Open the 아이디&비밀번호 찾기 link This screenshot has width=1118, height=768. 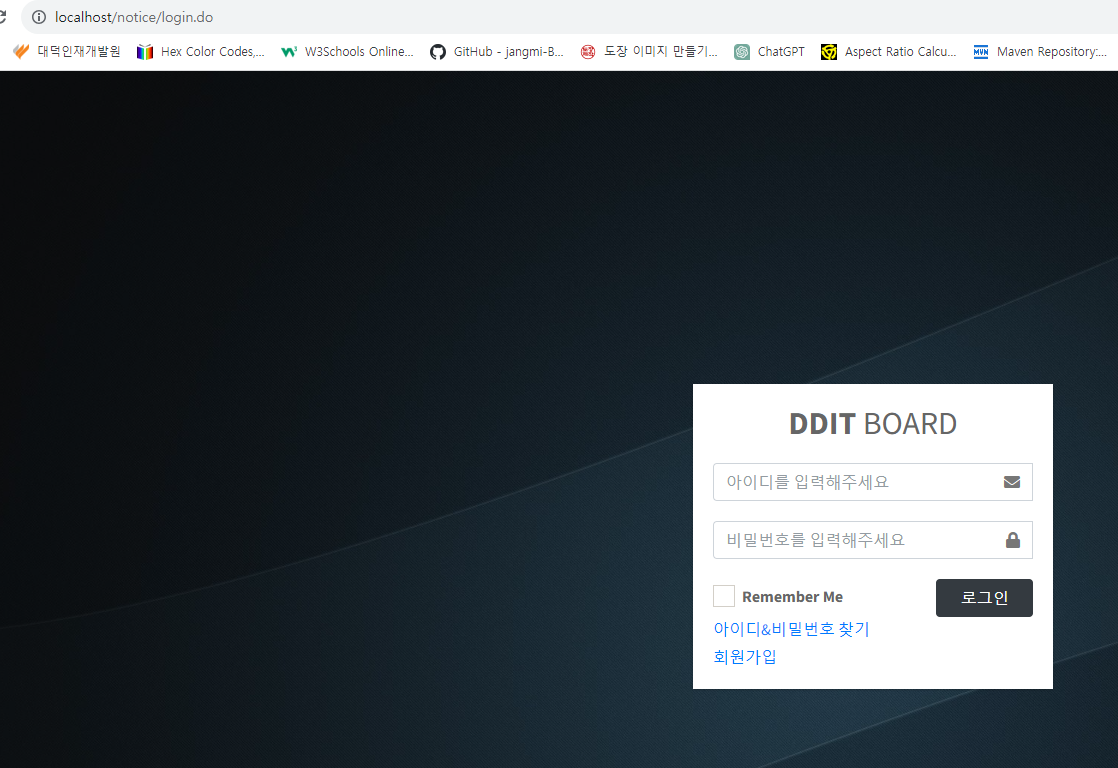tap(791, 629)
